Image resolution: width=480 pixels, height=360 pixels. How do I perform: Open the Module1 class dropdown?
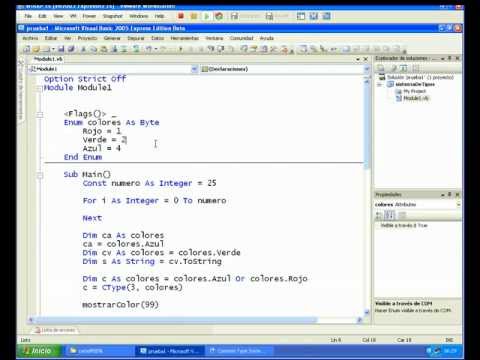[x=194, y=69]
